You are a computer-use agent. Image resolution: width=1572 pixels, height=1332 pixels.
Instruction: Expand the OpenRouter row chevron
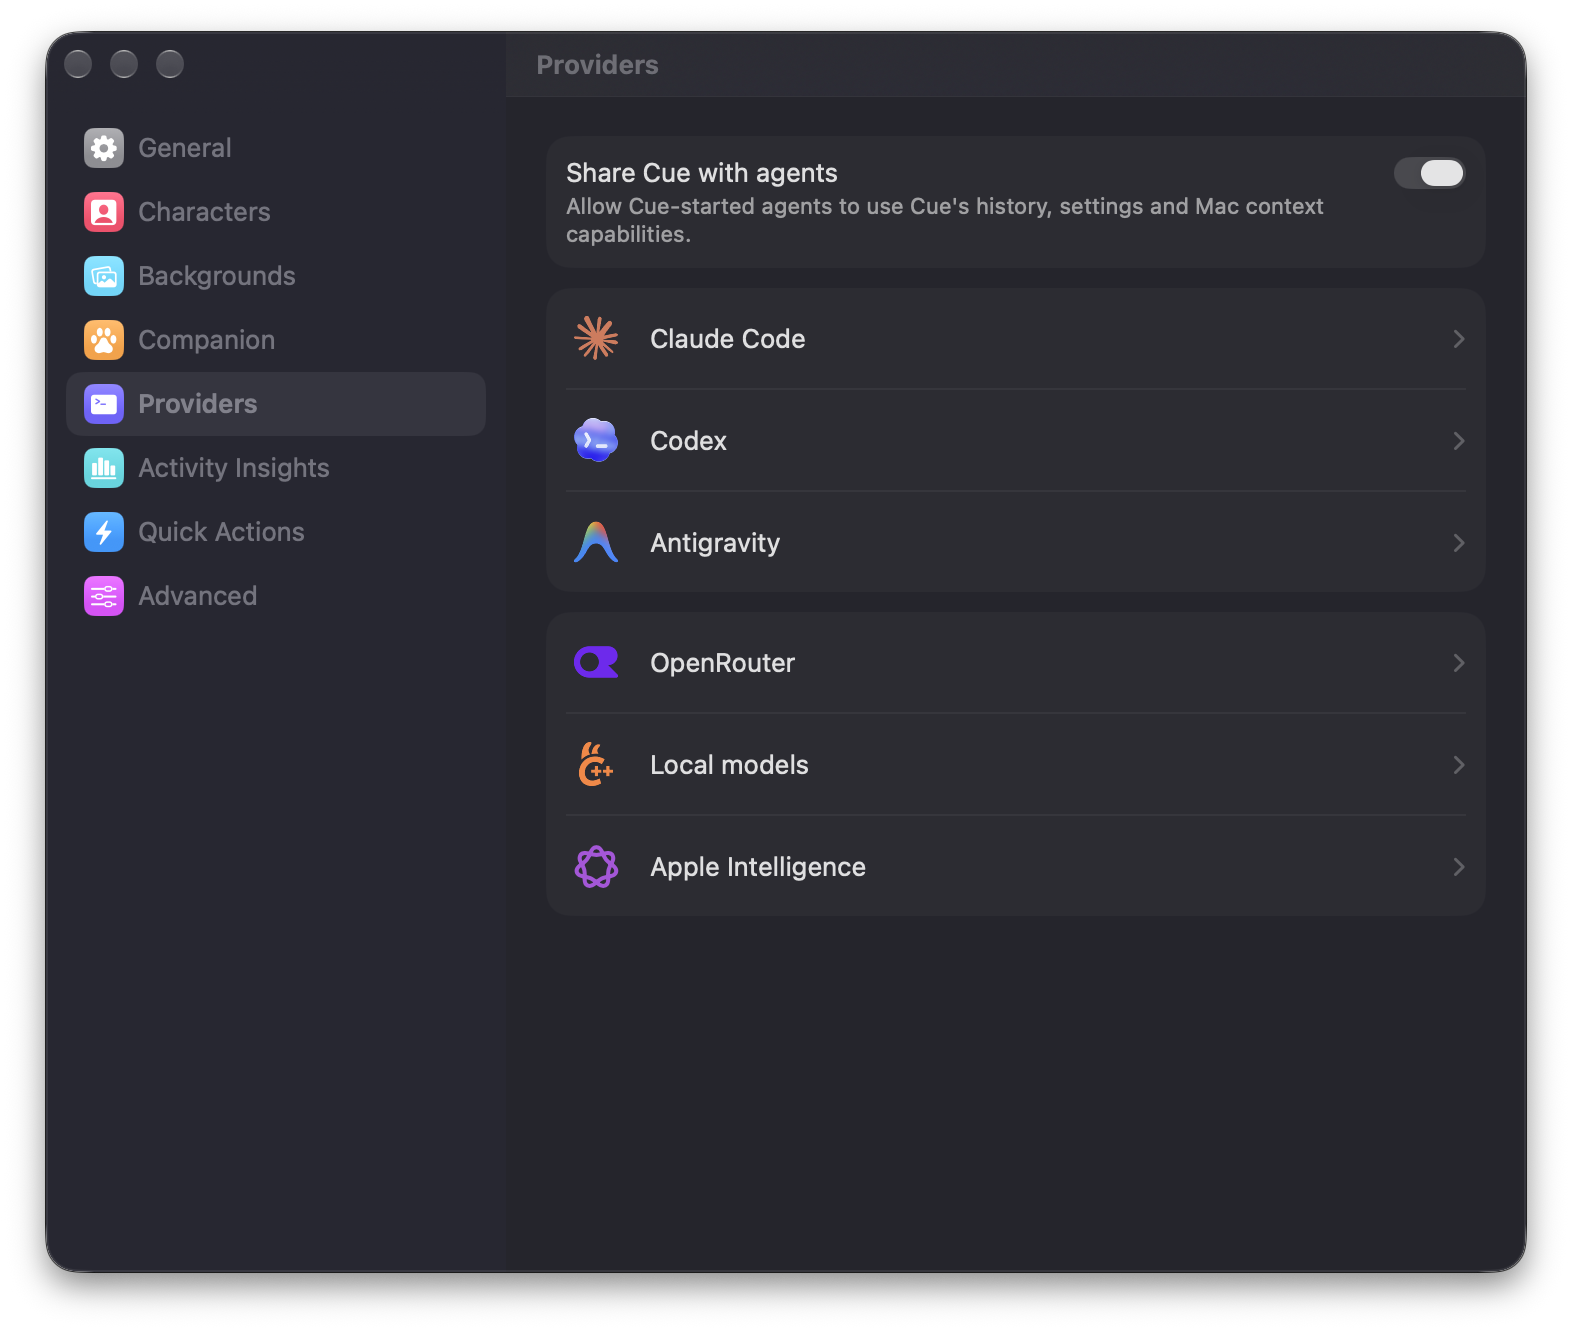(x=1459, y=663)
